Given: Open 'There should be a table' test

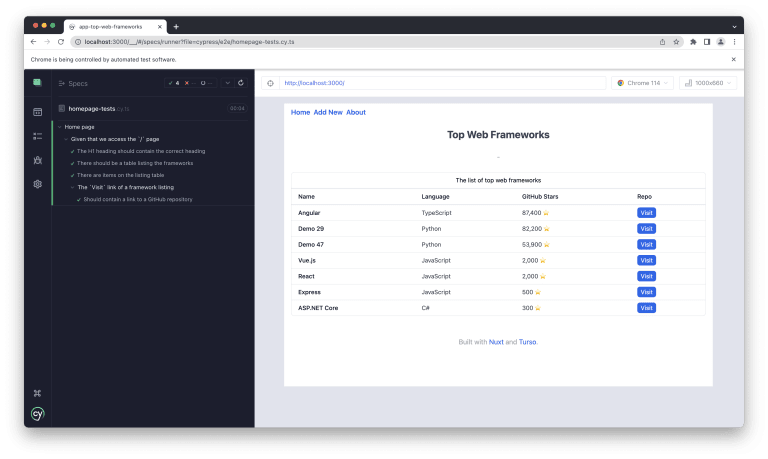Looking at the screenshot, I should [135, 163].
